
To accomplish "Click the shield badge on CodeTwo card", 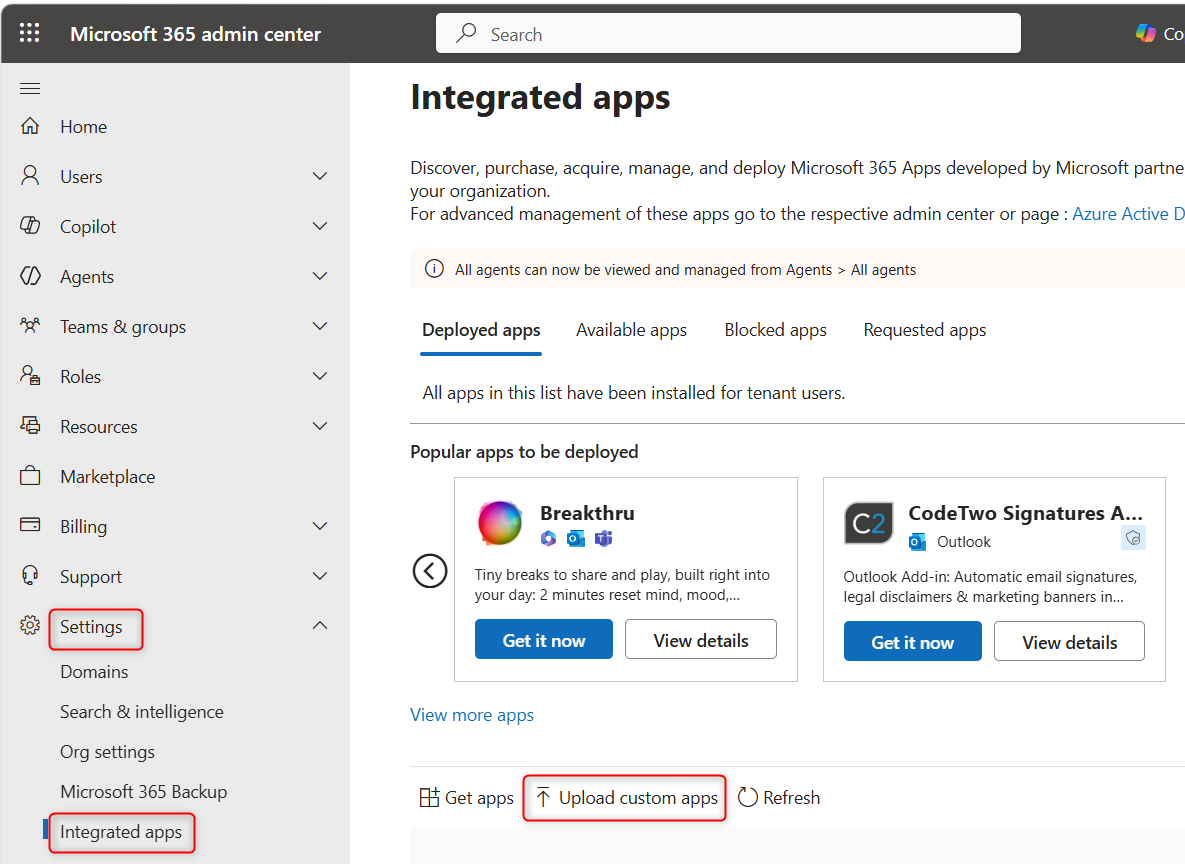I will (1133, 537).
